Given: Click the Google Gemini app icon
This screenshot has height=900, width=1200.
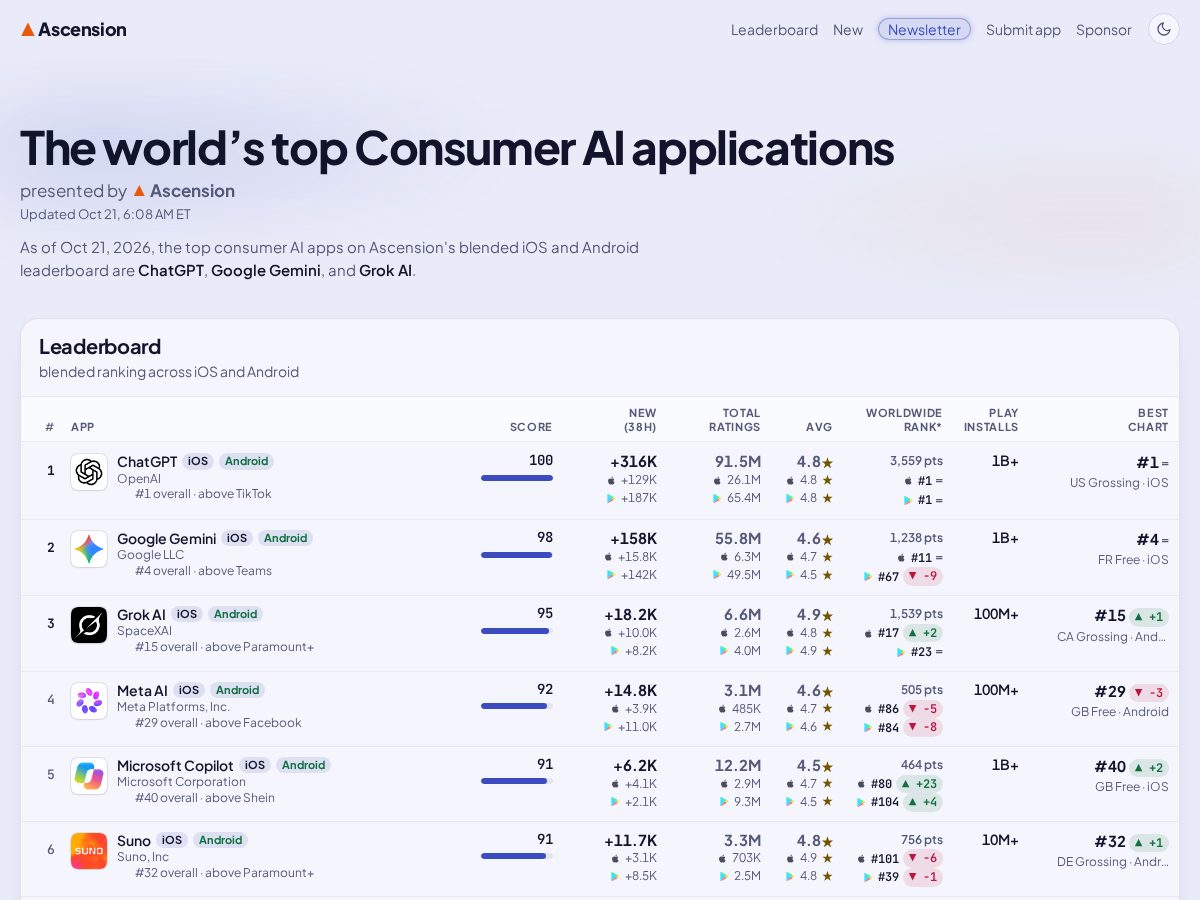Looking at the screenshot, I should coord(89,549).
